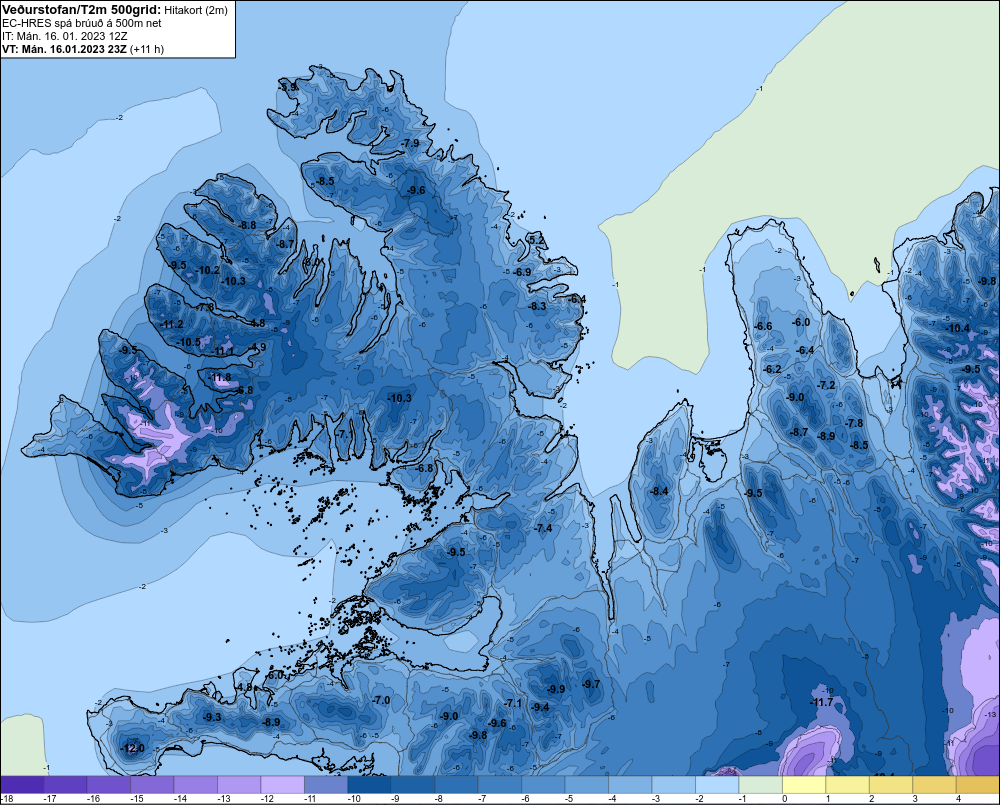The width and height of the screenshot is (1000, 805).
Task: Click the -11.8 temperature value
Action: (221, 378)
